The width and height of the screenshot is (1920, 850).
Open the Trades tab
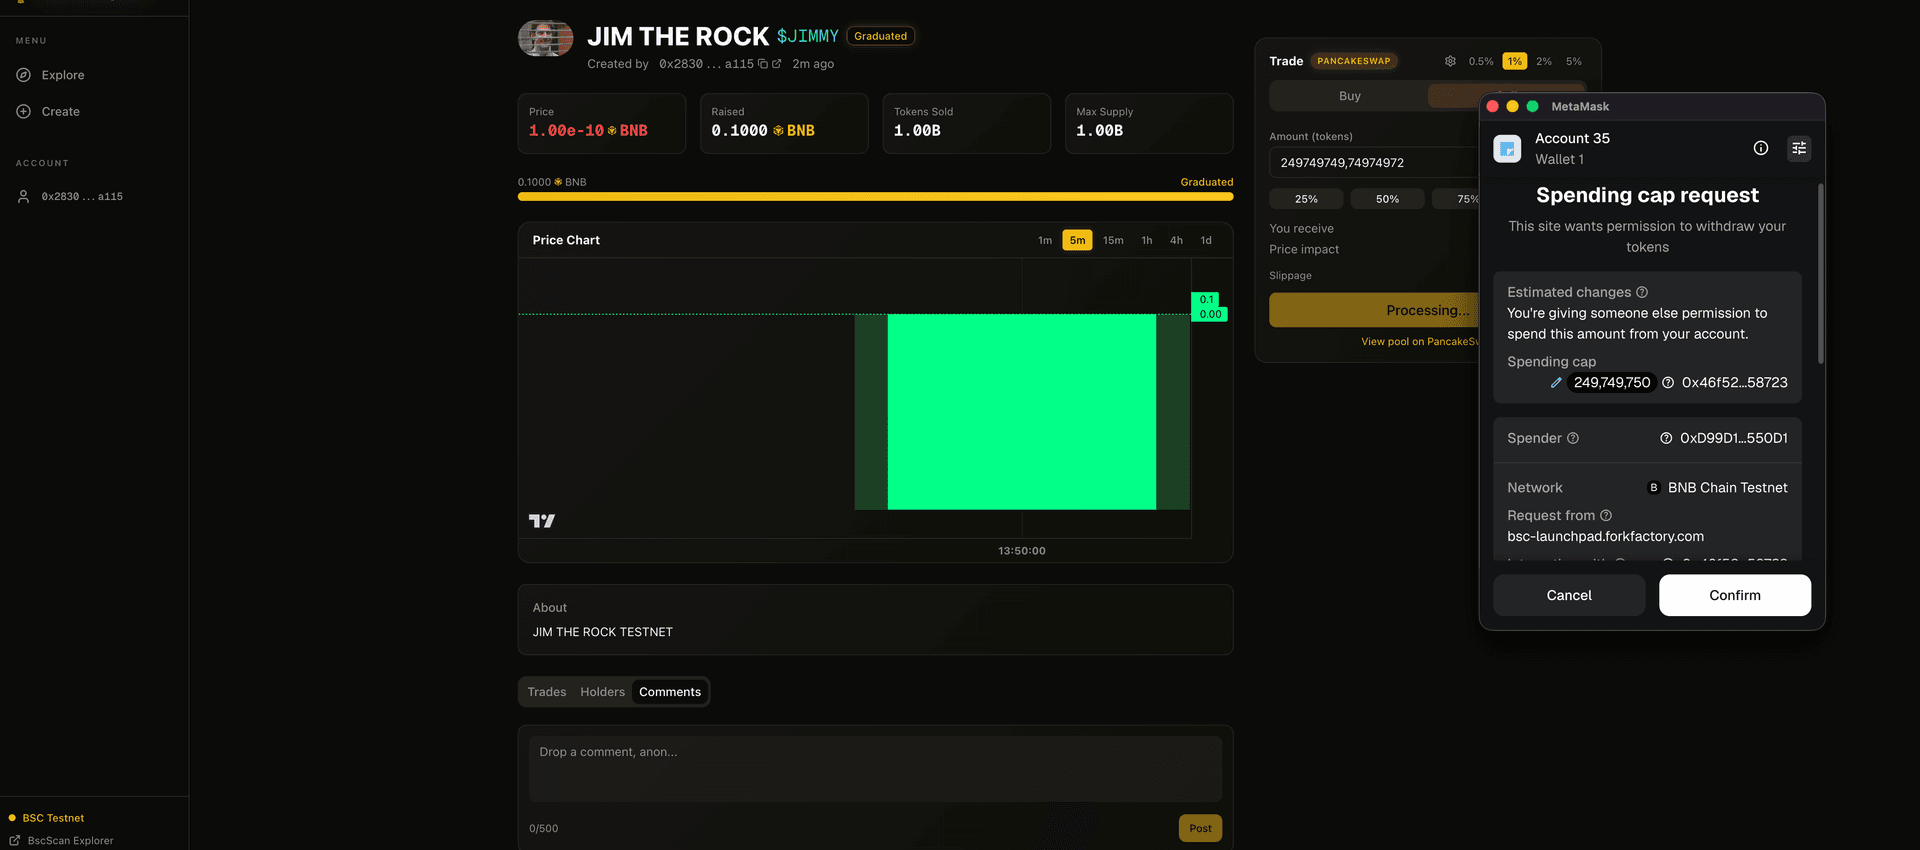click(547, 692)
